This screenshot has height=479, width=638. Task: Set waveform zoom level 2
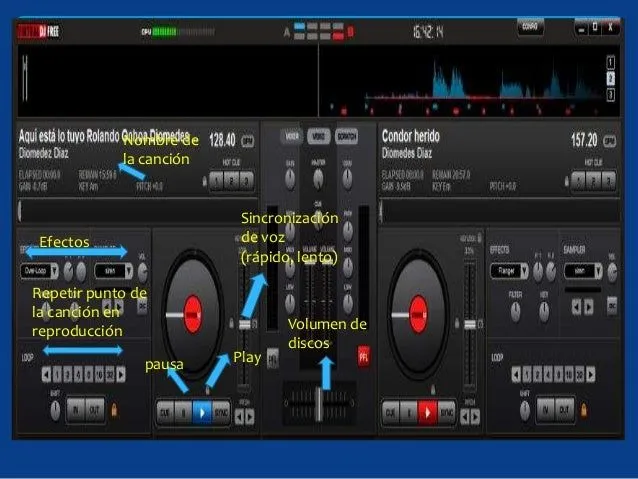tap(611, 79)
